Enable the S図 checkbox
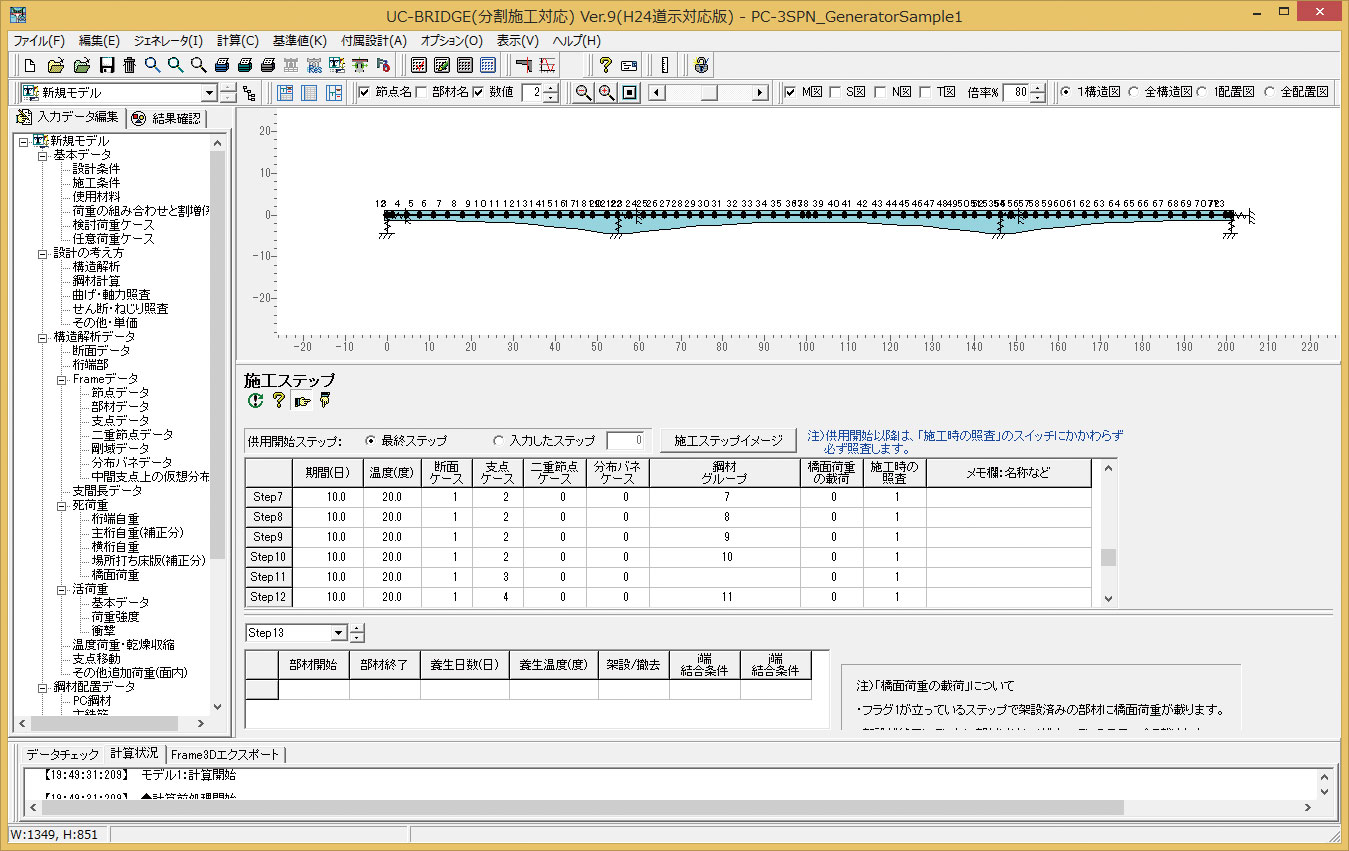Image resolution: width=1349 pixels, height=851 pixels. coord(835,93)
